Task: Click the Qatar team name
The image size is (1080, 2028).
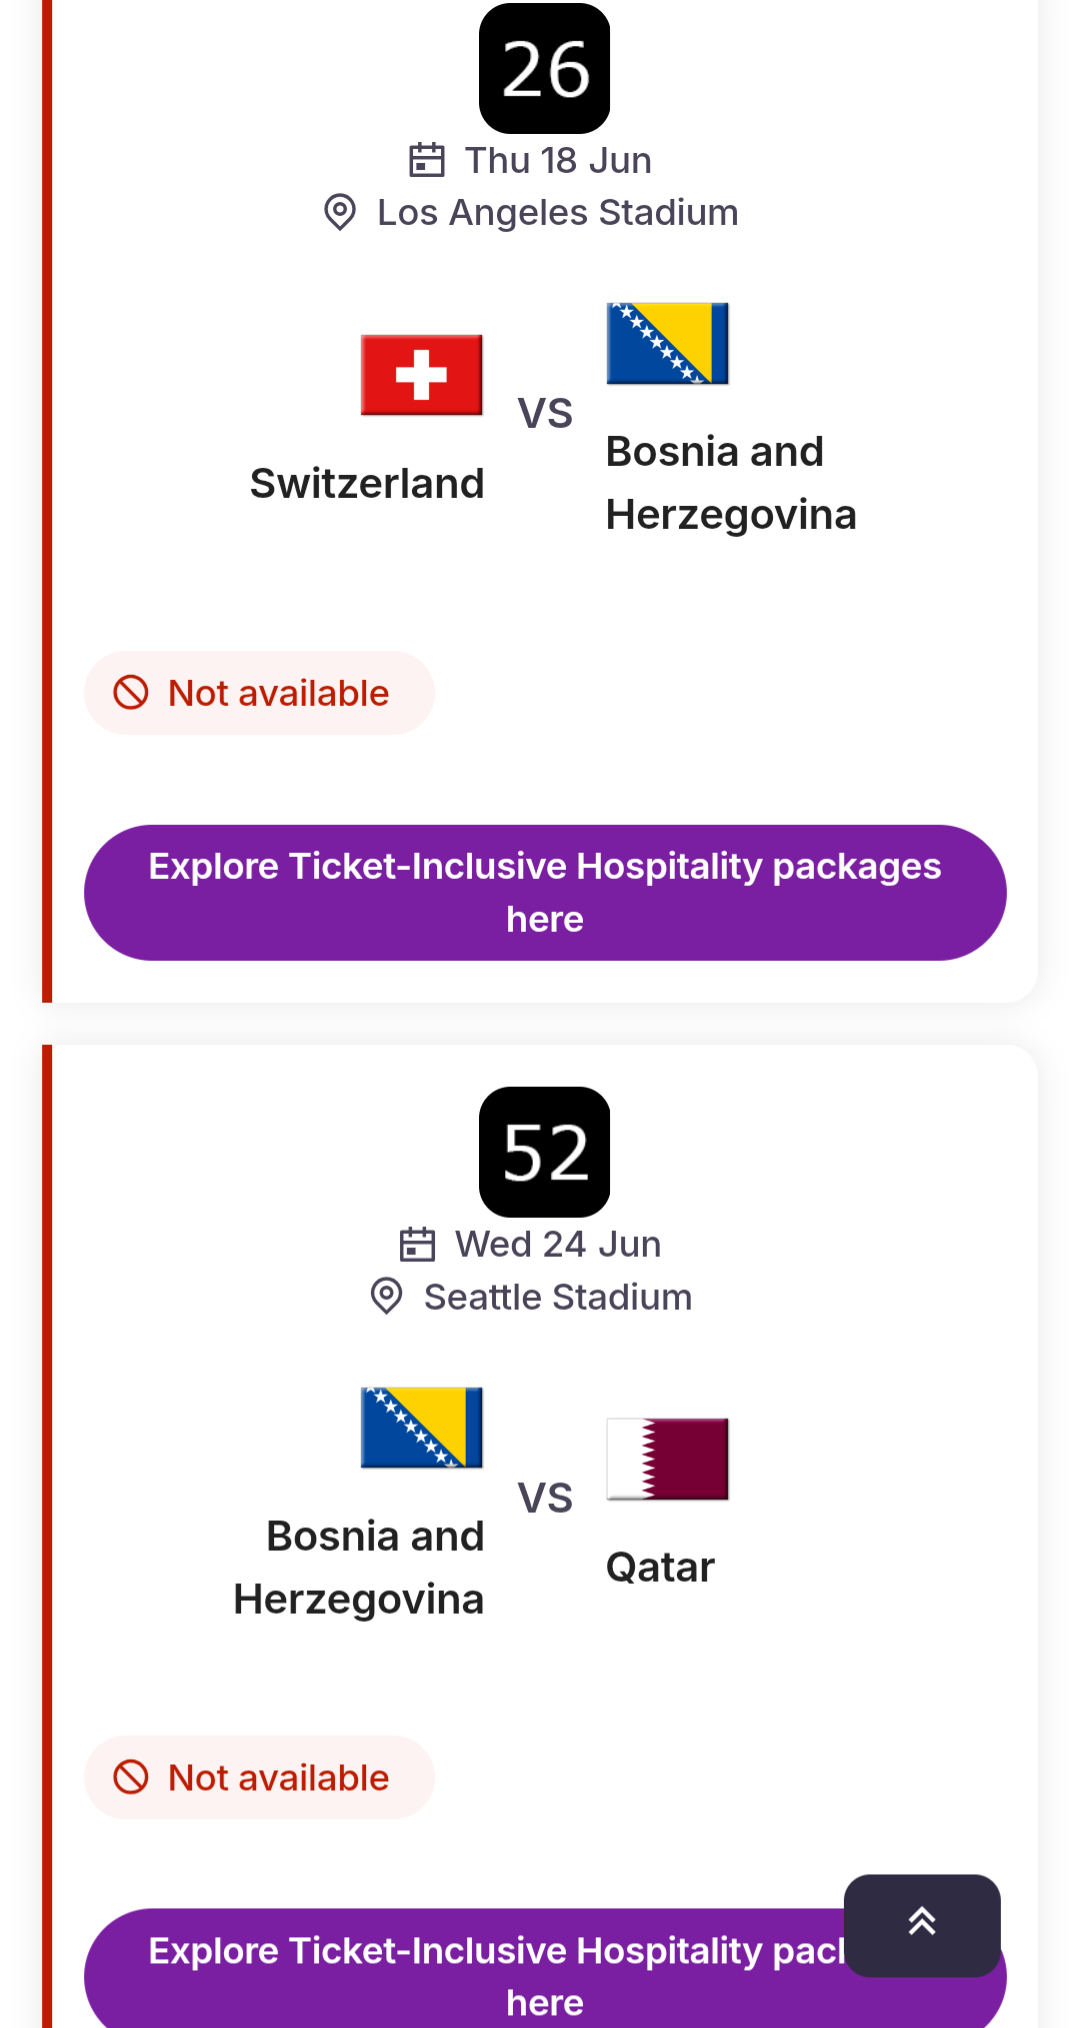Action: coord(660,1567)
